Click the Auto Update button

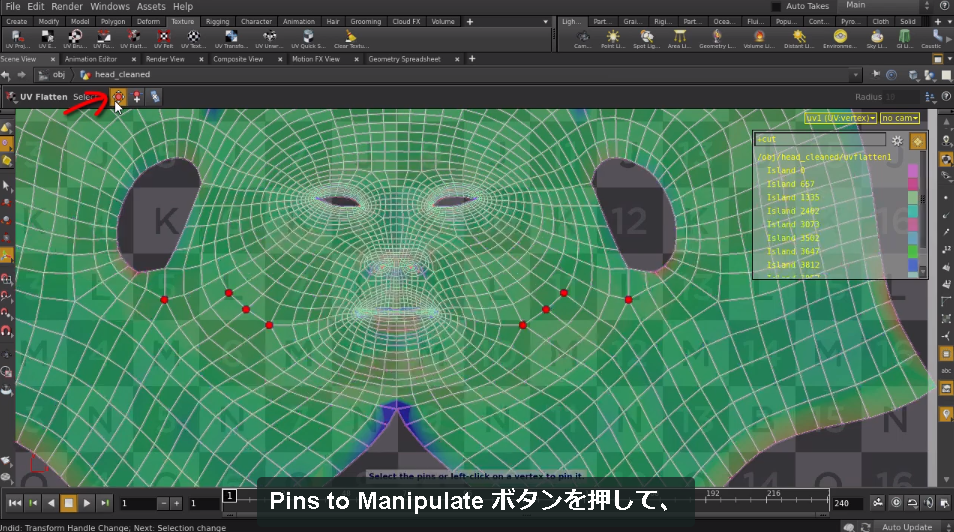pyautogui.click(x=907, y=527)
